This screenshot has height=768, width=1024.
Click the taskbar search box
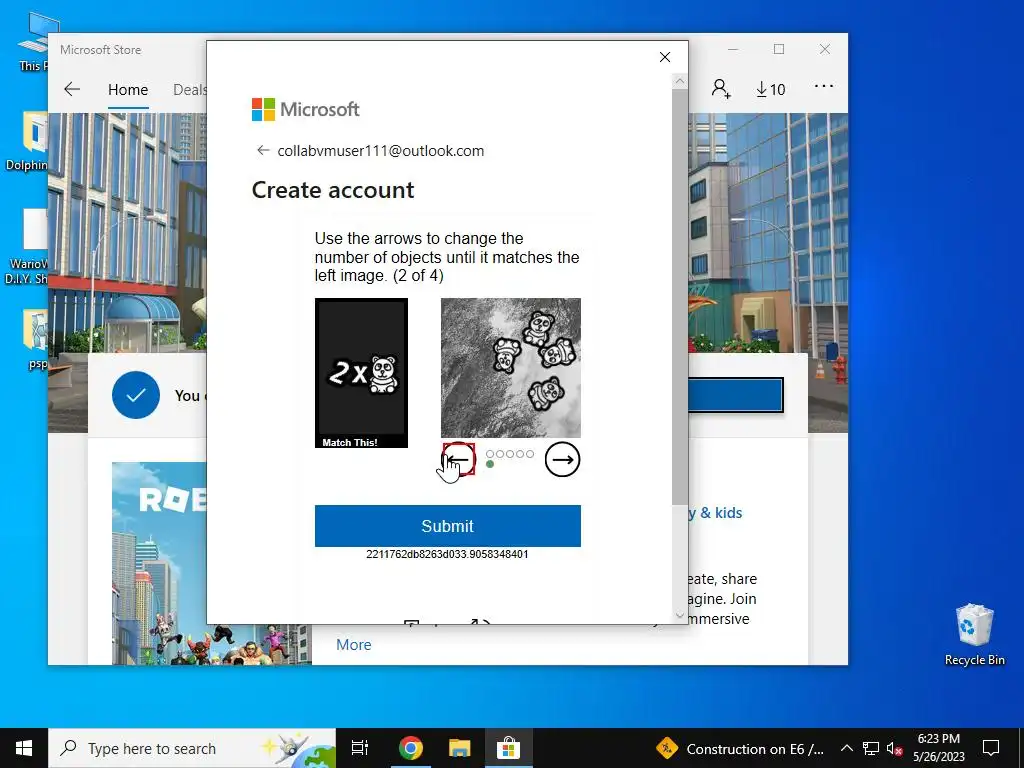coord(192,748)
